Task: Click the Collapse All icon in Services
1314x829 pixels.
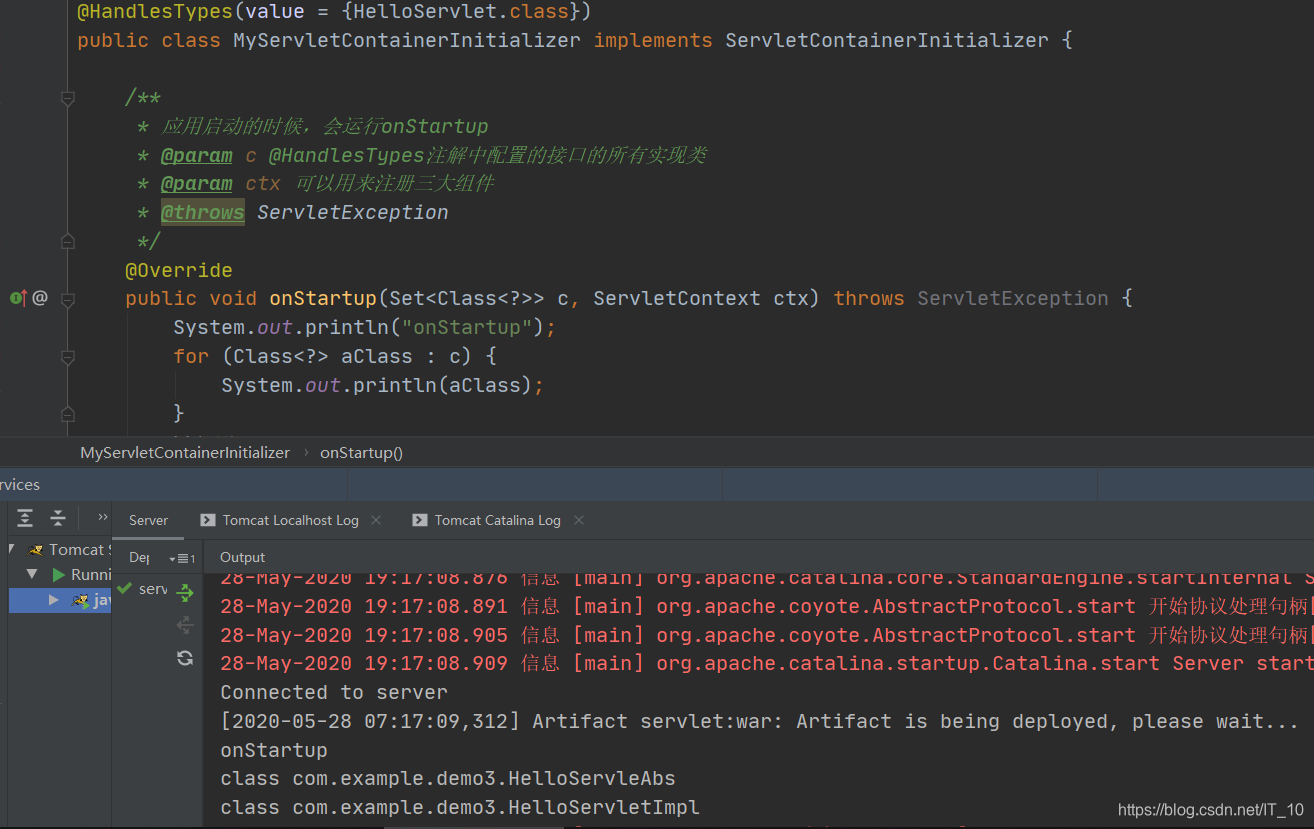Action: click(x=58, y=518)
